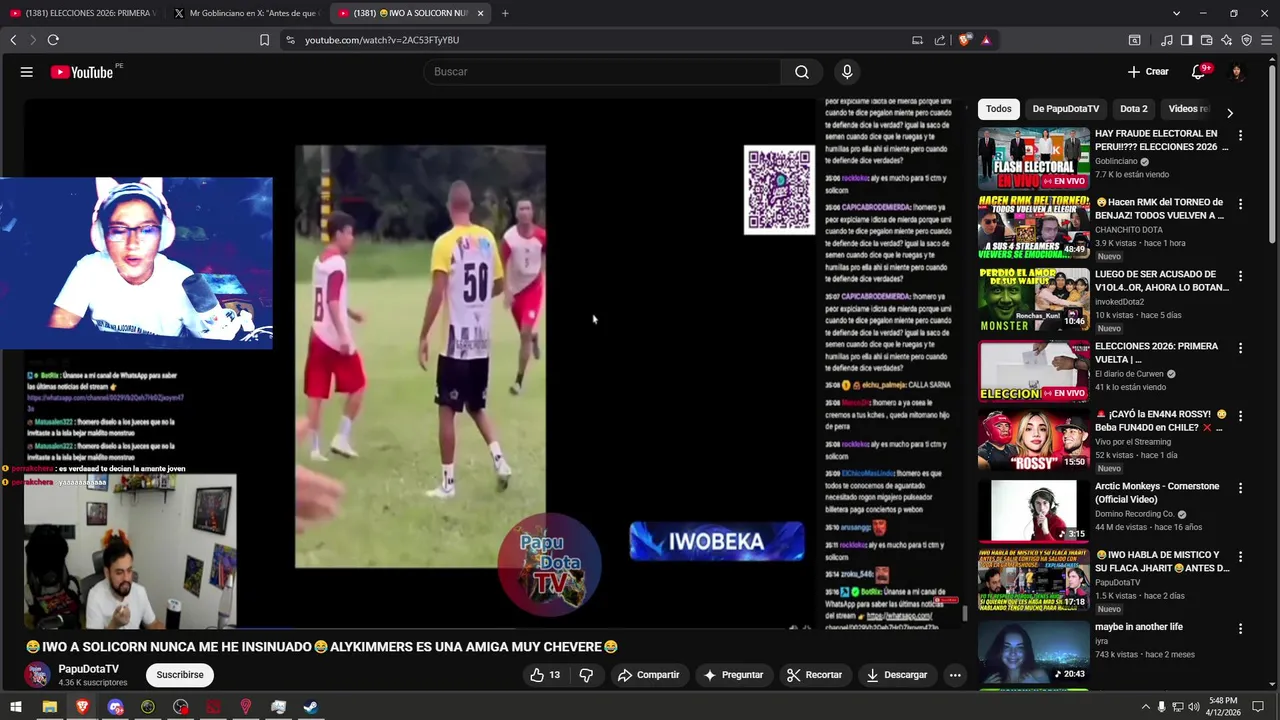Image resolution: width=1280 pixels, height=720 pixels.
Task: Reload the current page
Action: (53, 40)
